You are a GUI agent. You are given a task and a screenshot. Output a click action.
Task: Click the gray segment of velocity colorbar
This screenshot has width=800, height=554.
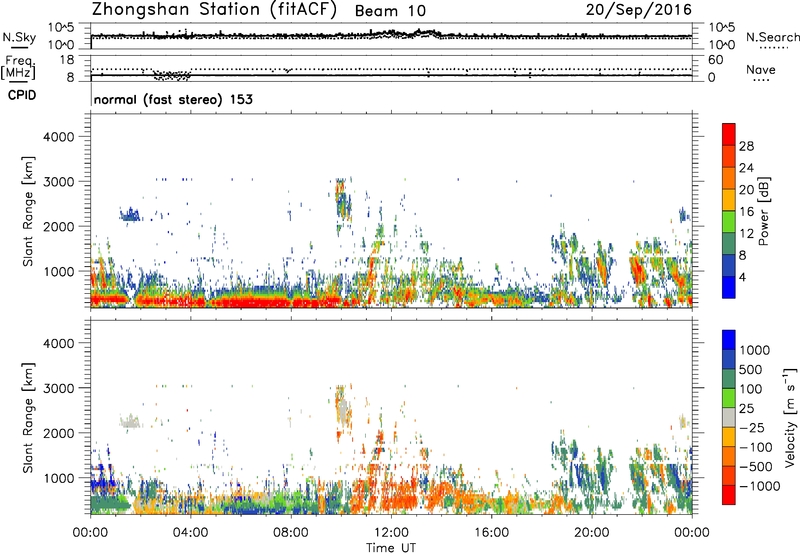(x=729, y=418)
